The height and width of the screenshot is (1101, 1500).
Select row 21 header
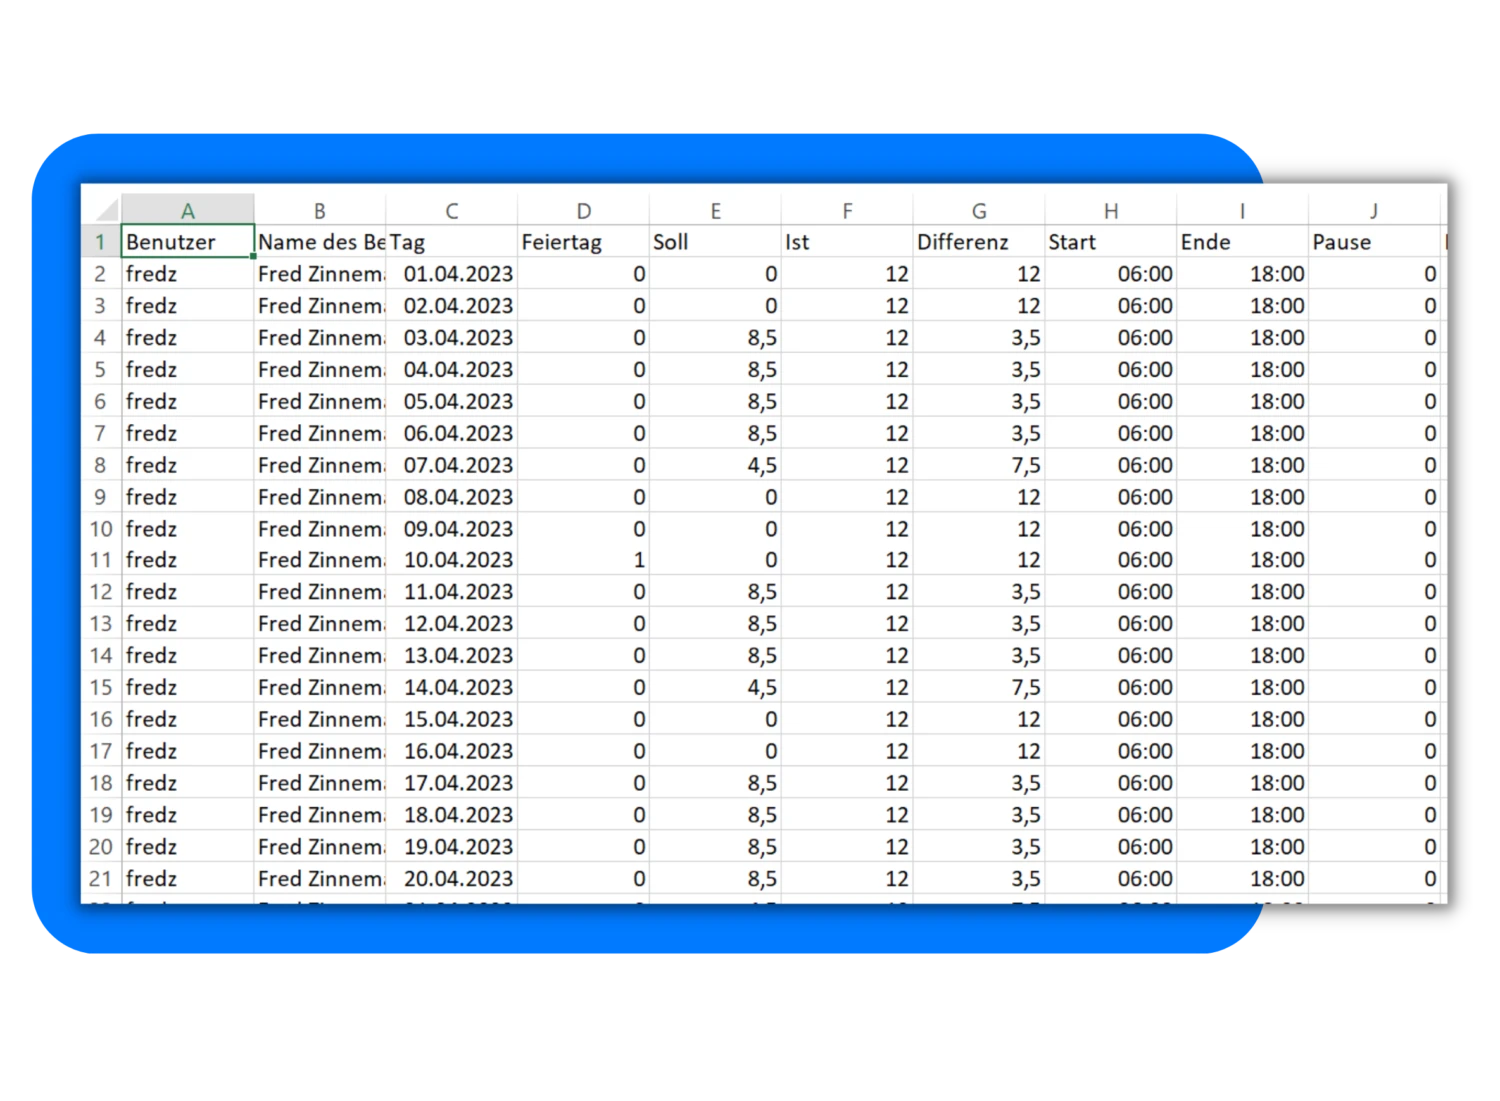[x=100, y=878]
